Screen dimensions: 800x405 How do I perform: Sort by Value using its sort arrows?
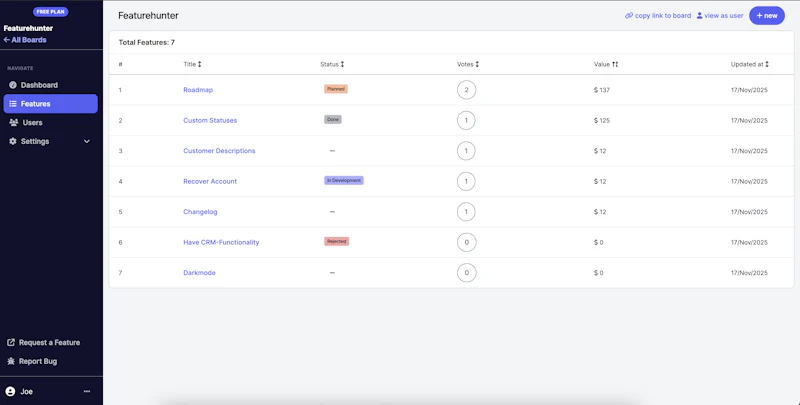[615, 64]
